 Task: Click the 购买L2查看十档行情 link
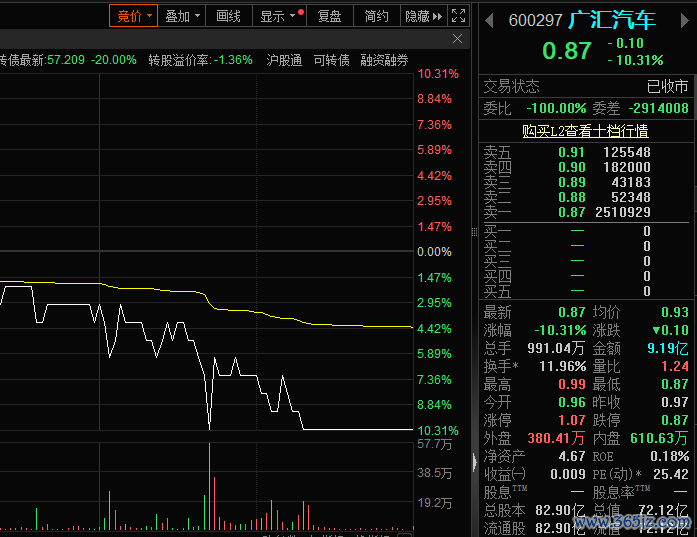pyautogui.click(x=585, y=131)
